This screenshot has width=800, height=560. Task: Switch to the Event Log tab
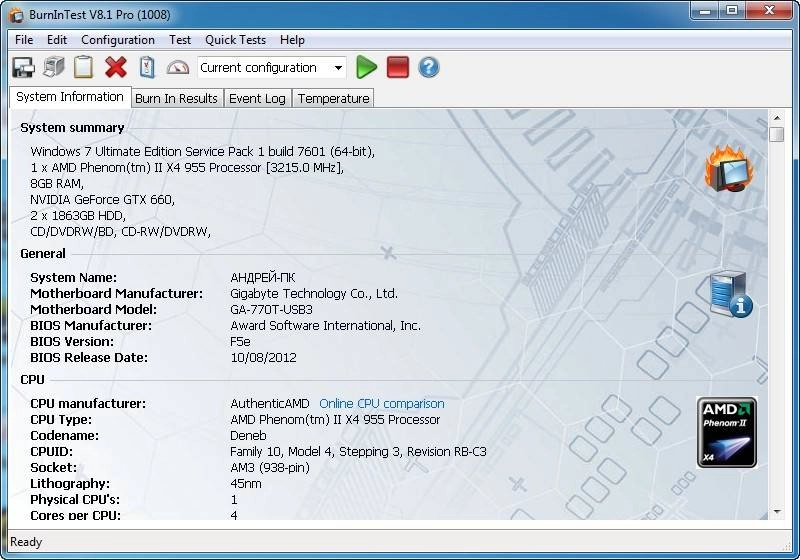coord(257,98)
